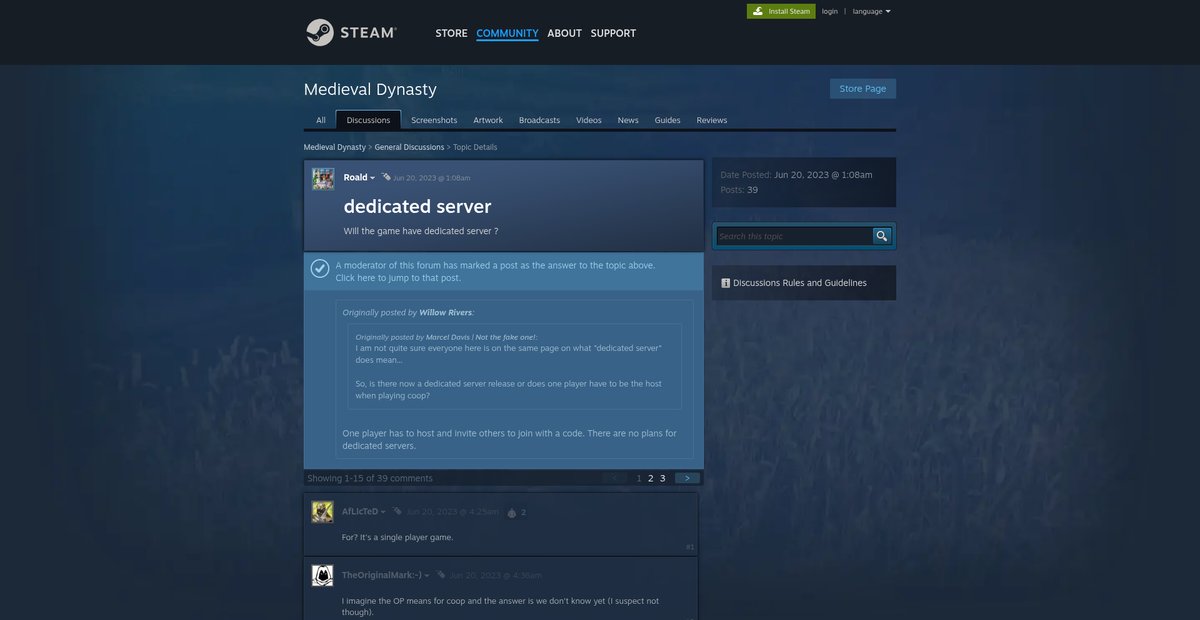Click the next page arrow button
This screenshot has height=620, width=1200.
pos(687,478)
